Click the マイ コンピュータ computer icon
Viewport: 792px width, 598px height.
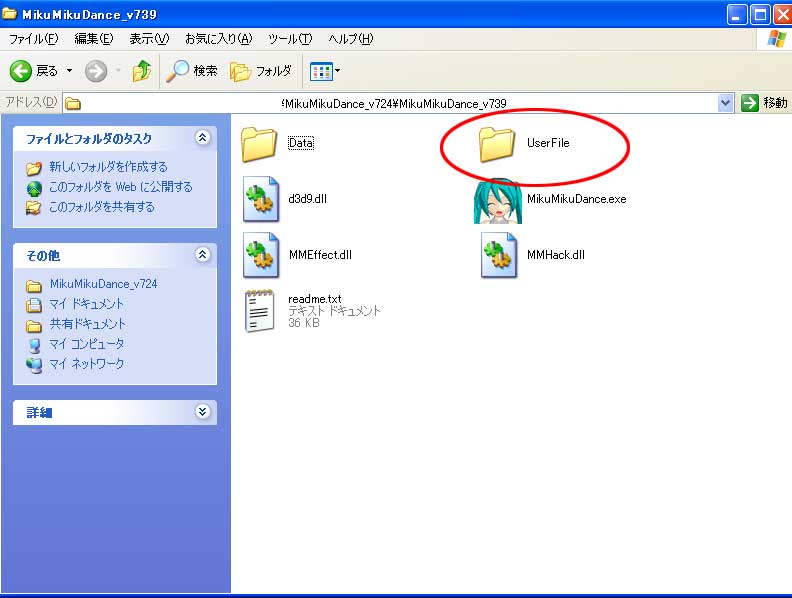[x=34, y=345]
